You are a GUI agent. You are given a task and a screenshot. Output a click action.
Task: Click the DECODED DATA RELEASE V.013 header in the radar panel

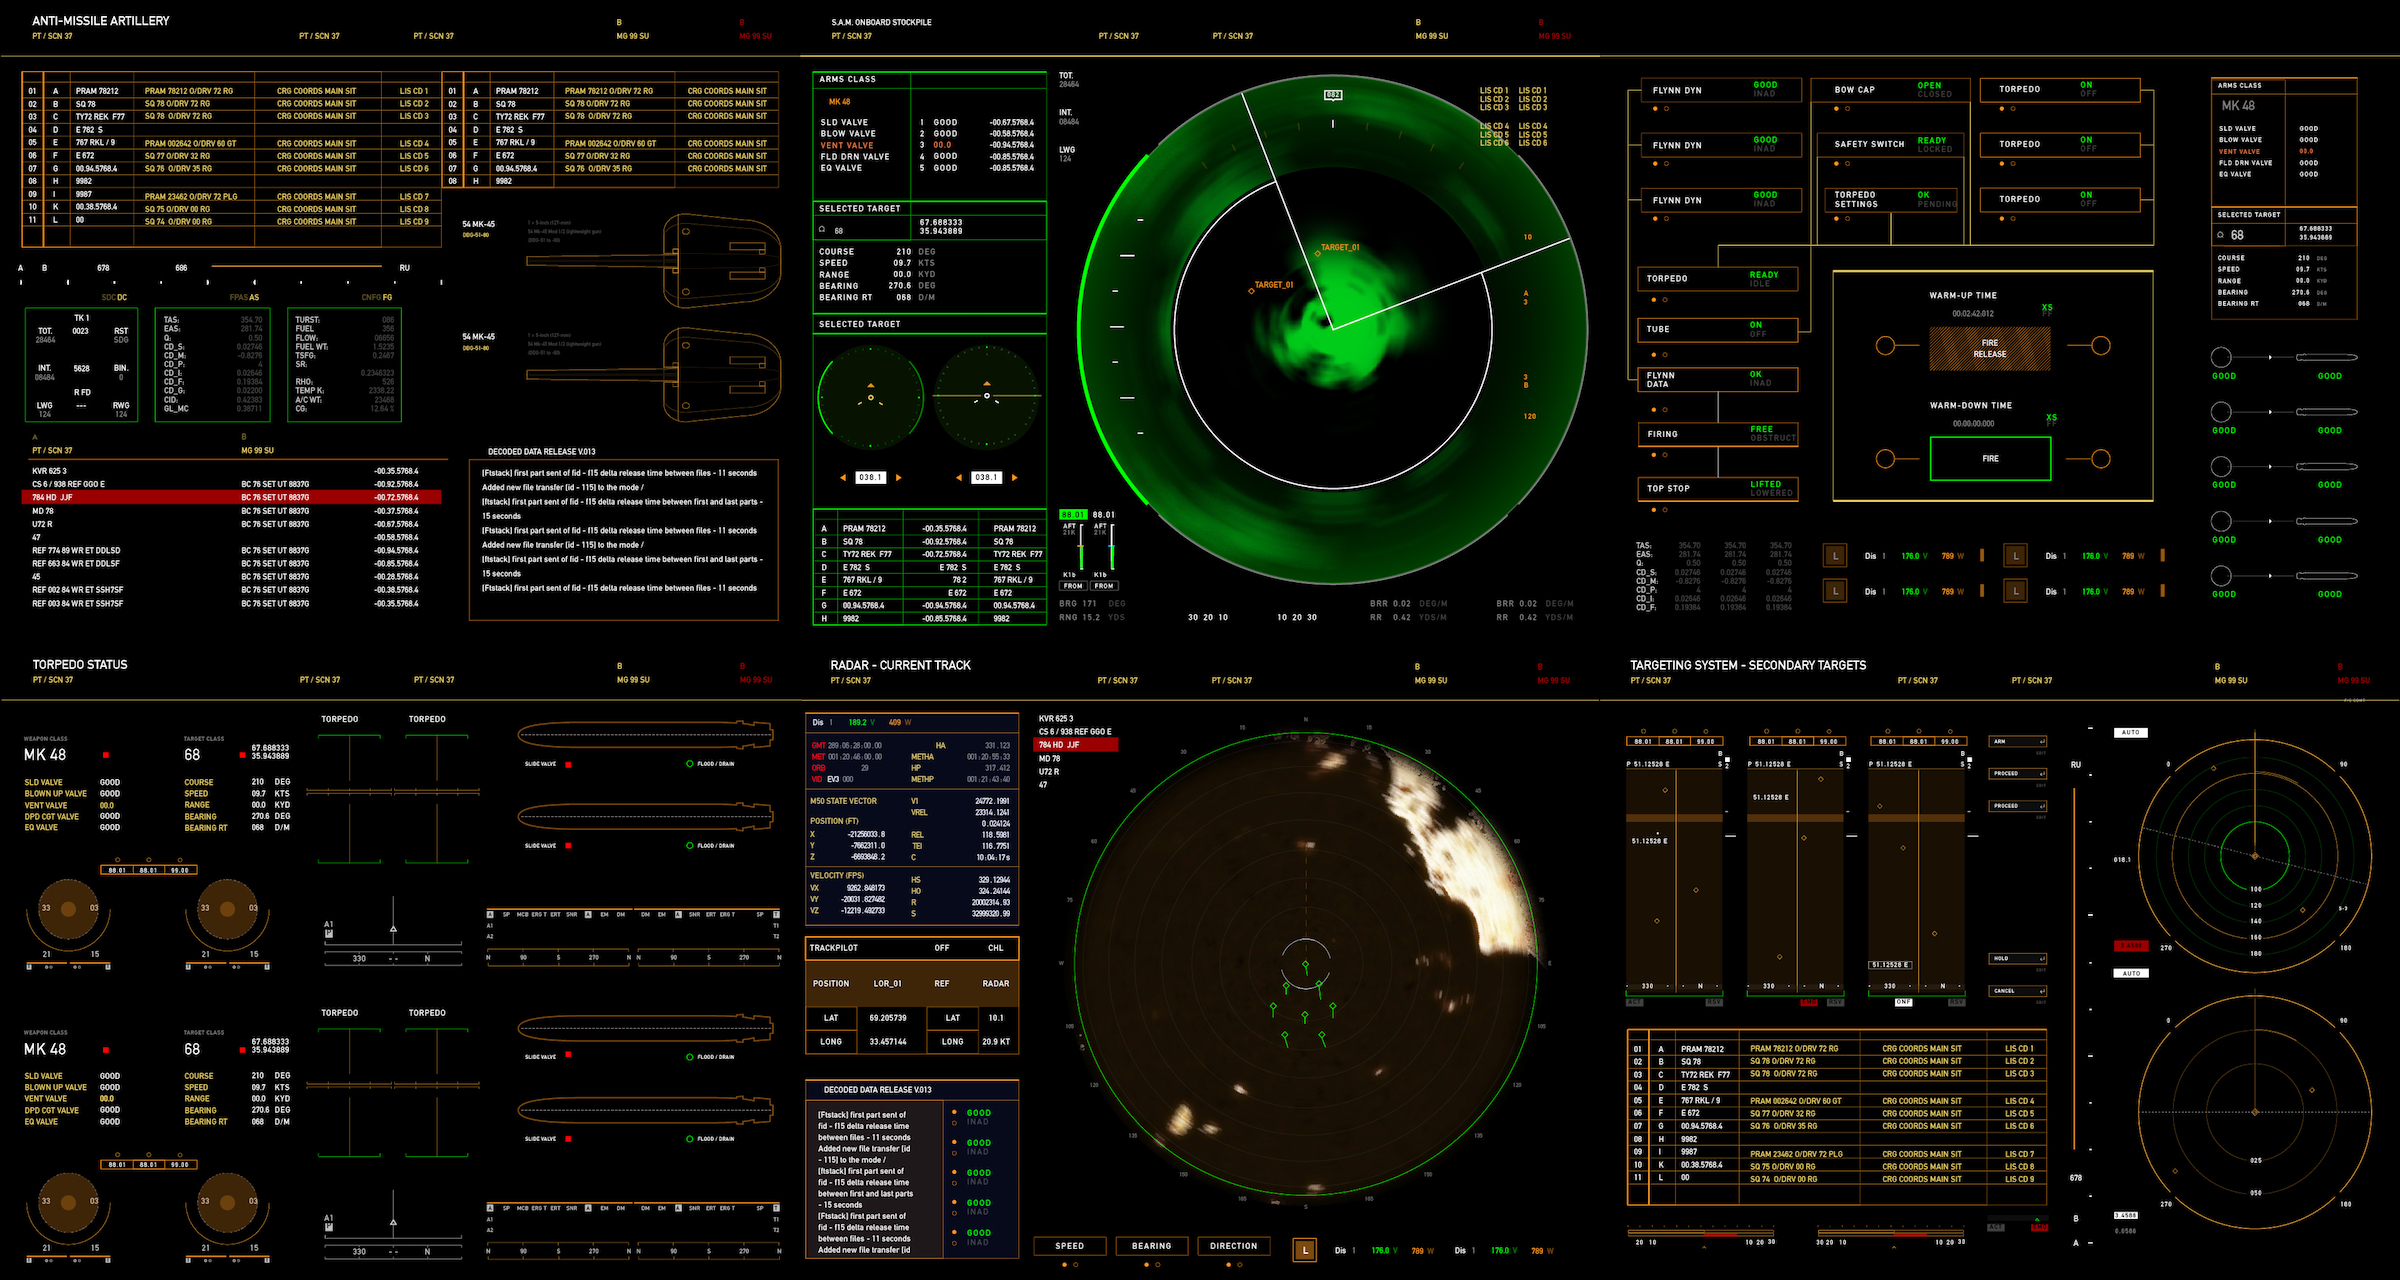click(877, 1090)
